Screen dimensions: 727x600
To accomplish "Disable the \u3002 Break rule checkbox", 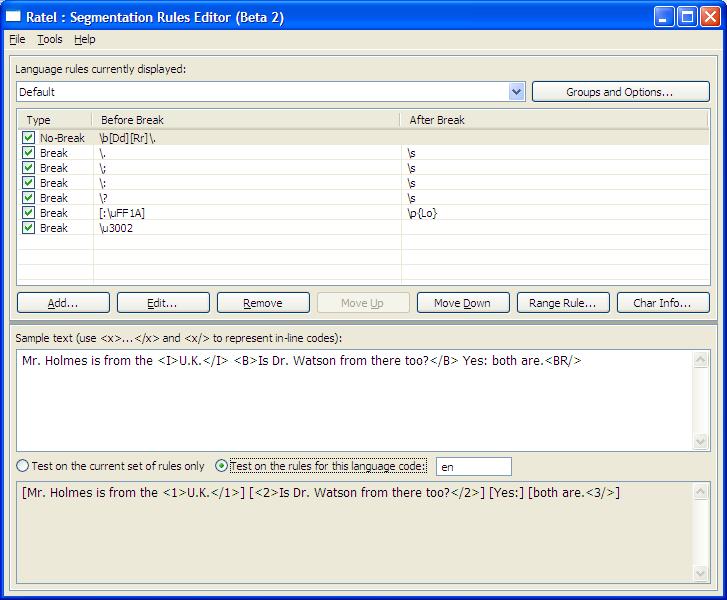I will point(28,228).
